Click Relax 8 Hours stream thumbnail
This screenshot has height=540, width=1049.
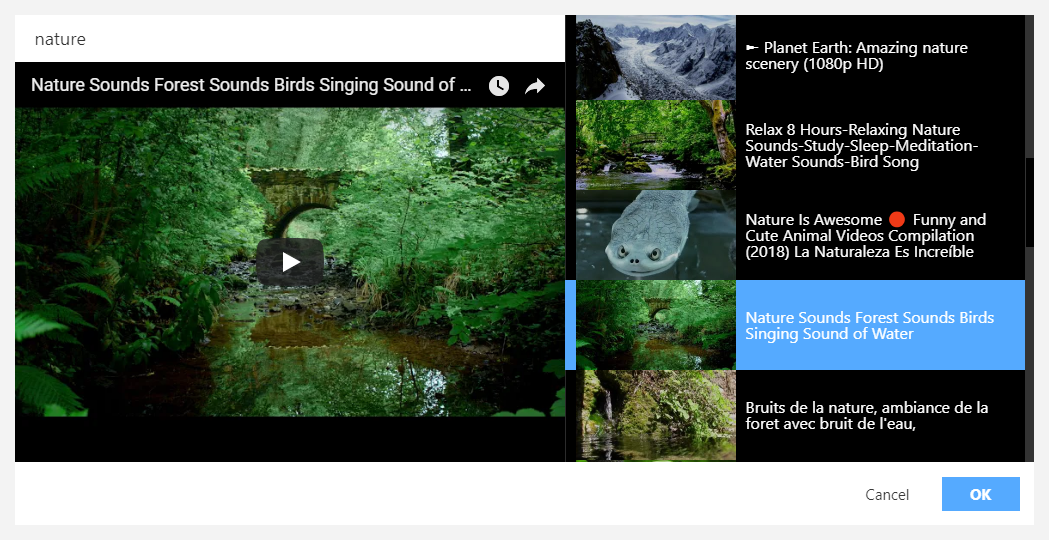pyautogui.click(x=656, y=145)
